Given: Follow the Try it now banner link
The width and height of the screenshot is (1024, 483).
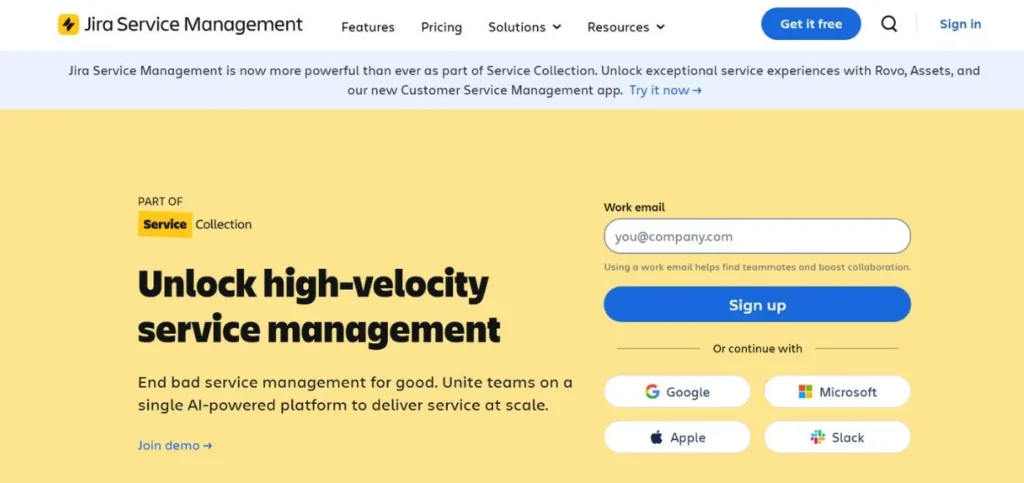Looking at the screenshot, I should [665, 90].
